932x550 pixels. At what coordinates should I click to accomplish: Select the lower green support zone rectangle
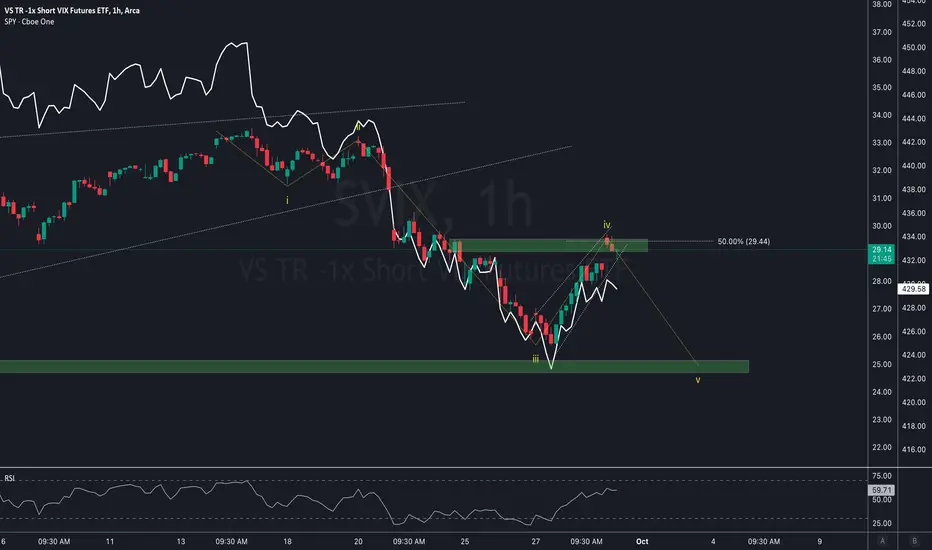pos(374,366)
